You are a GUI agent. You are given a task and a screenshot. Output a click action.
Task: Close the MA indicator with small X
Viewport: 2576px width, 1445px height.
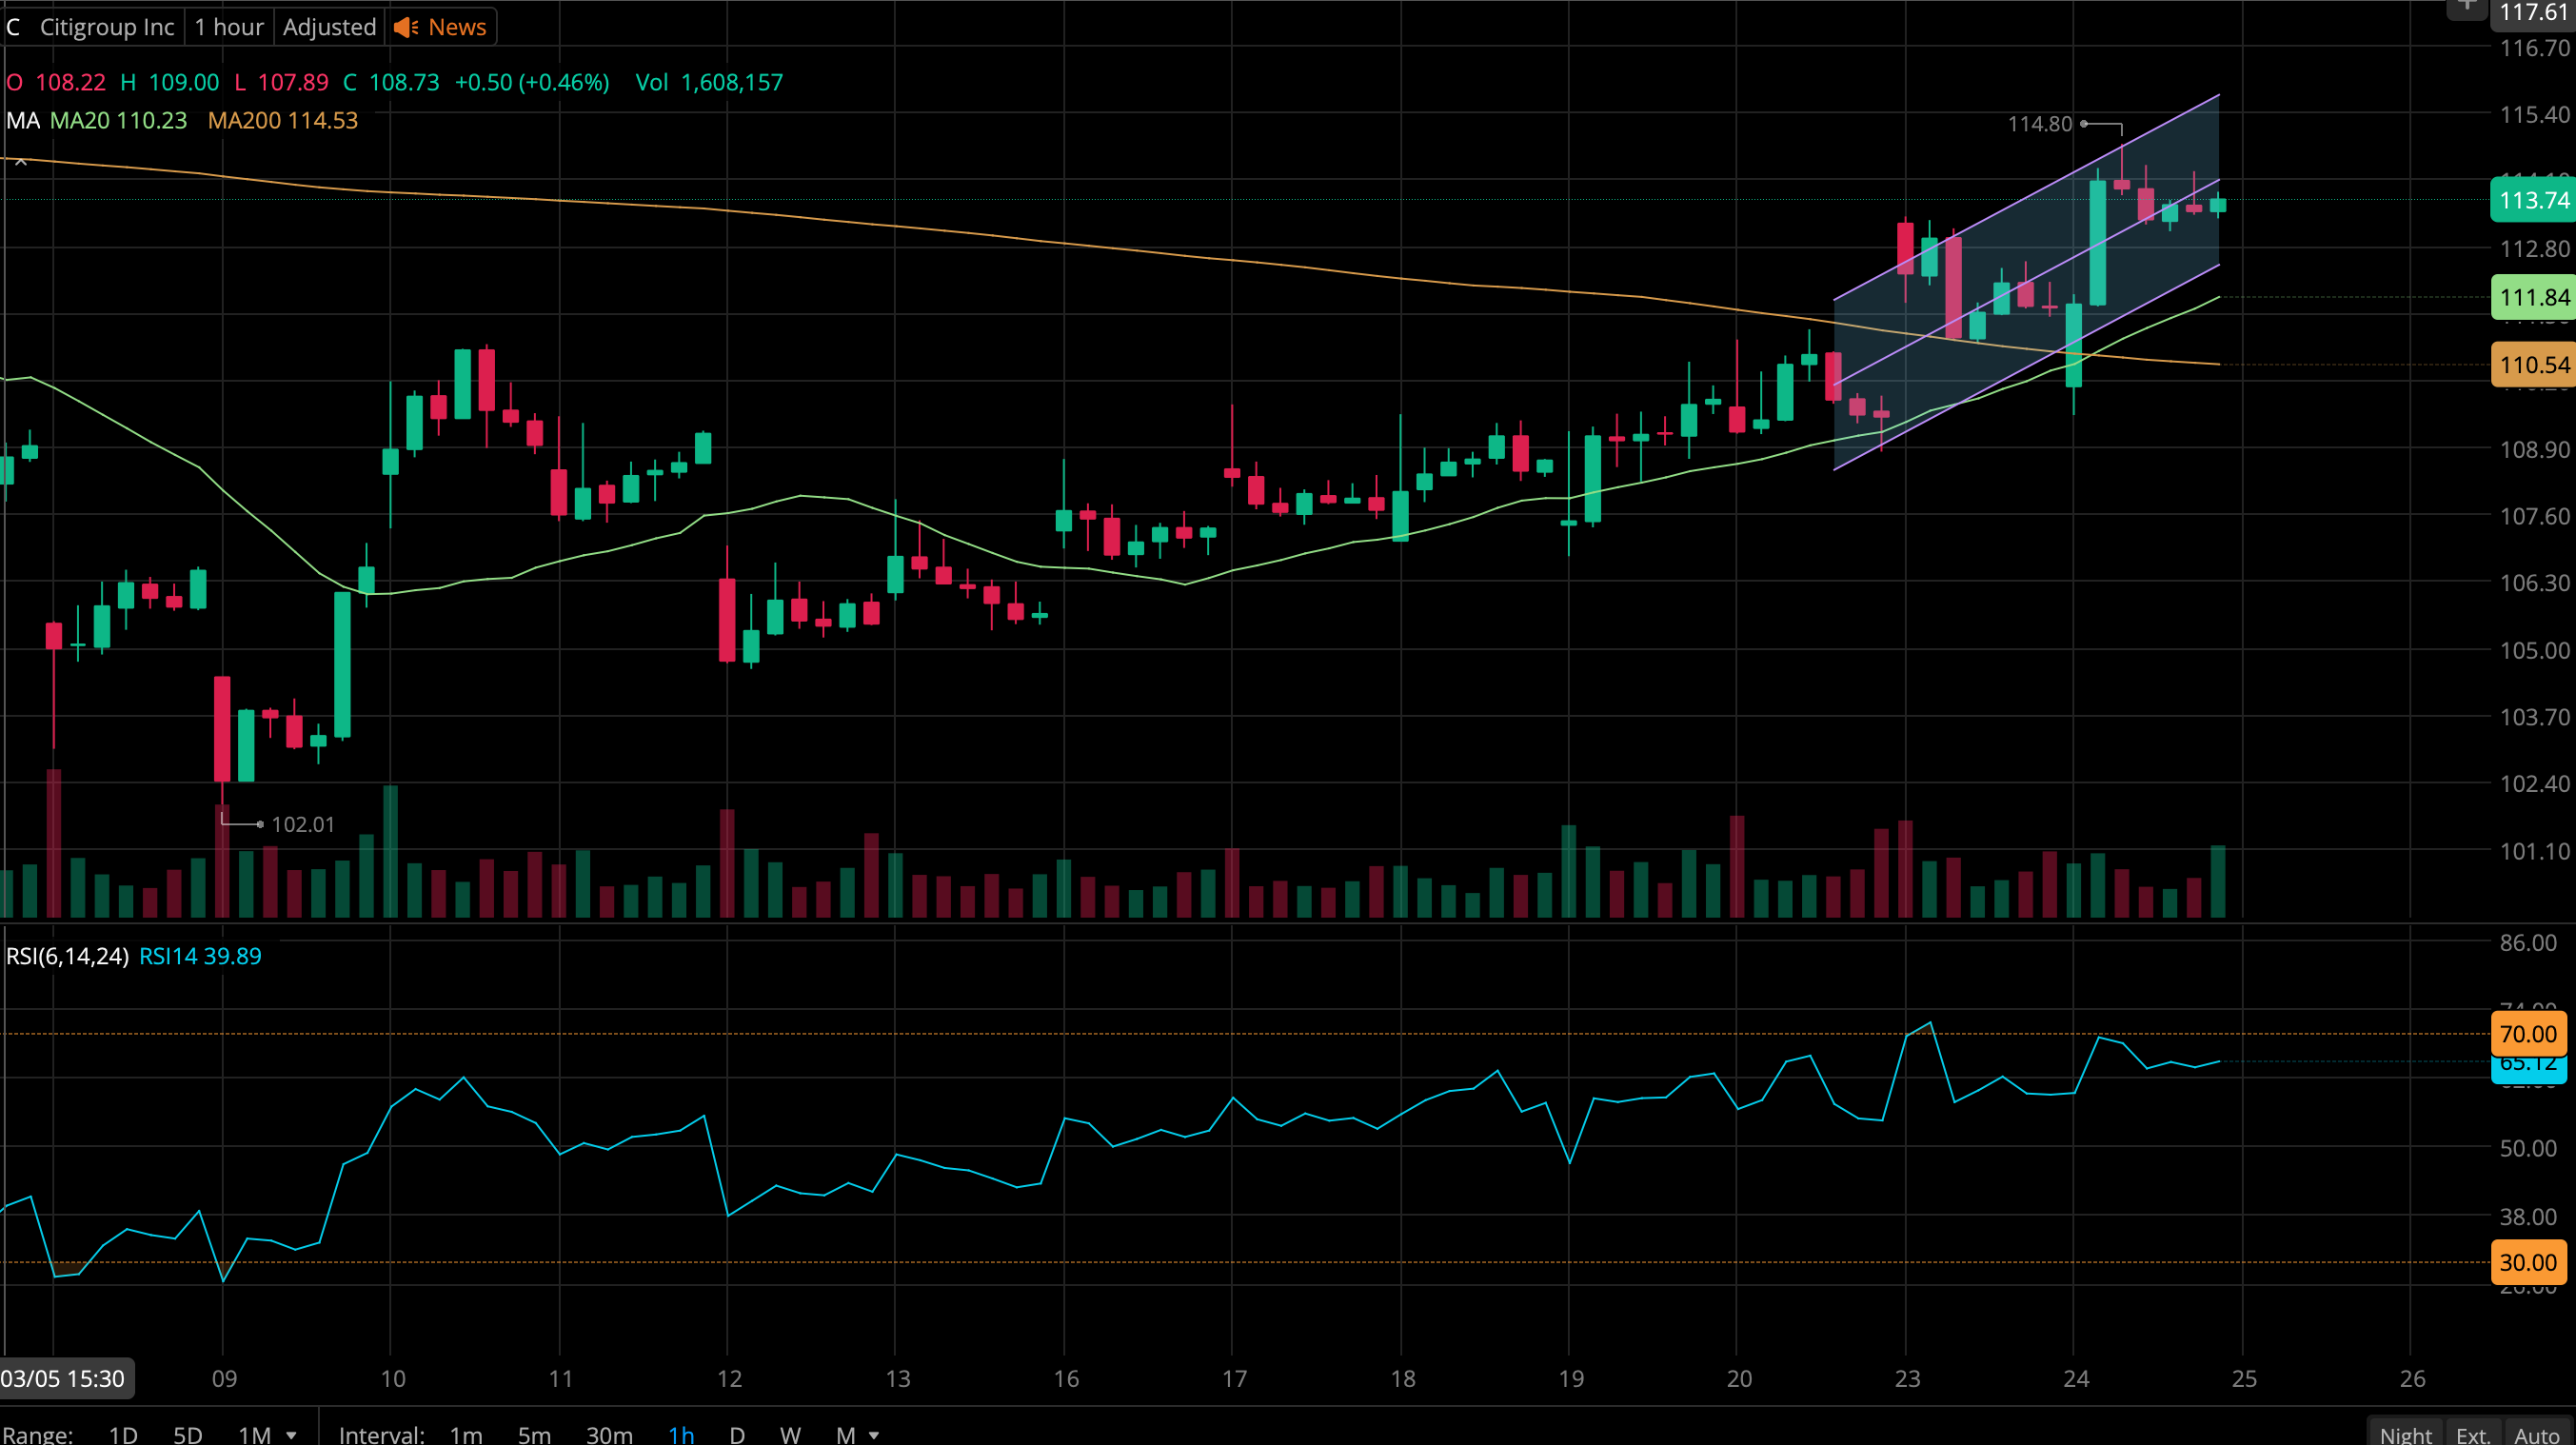pos(21,162)
